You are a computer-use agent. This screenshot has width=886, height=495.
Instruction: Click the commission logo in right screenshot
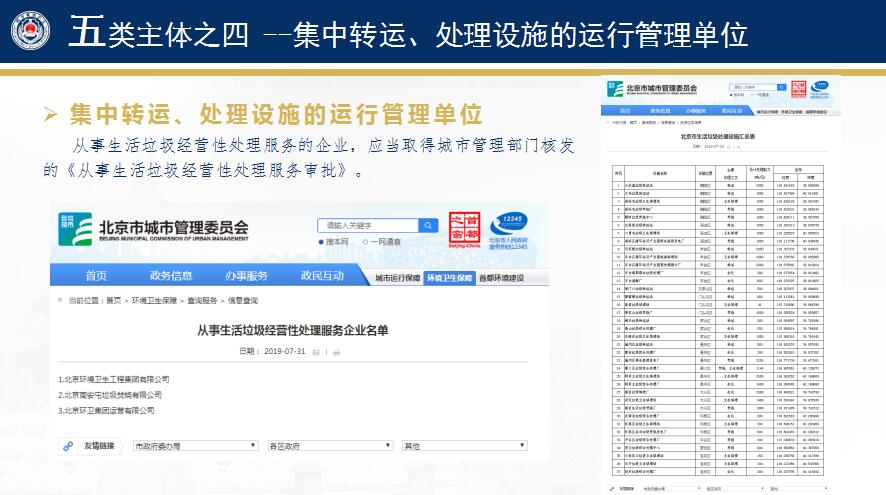point(615,89)
